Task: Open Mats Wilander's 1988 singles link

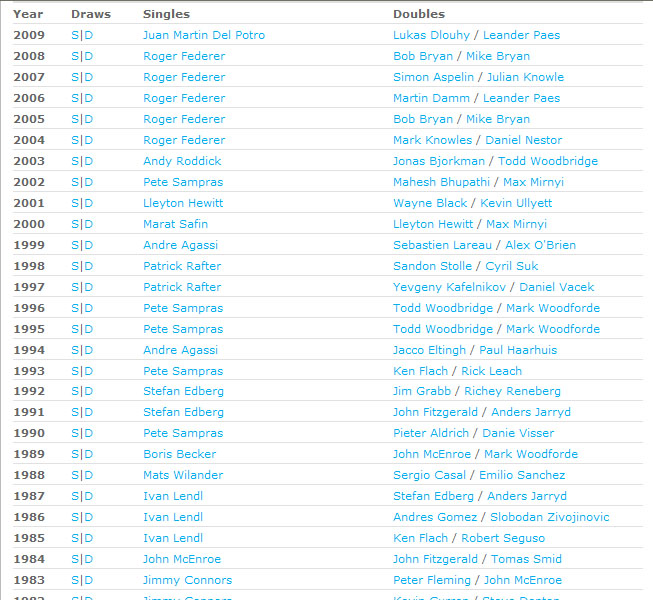Action: click(x=183, y=475)
